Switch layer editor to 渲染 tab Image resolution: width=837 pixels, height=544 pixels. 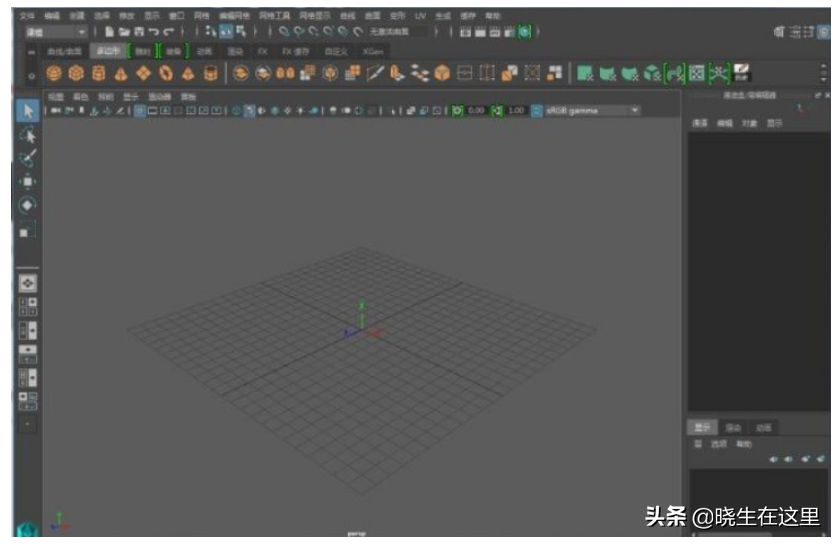pos(733,428)
